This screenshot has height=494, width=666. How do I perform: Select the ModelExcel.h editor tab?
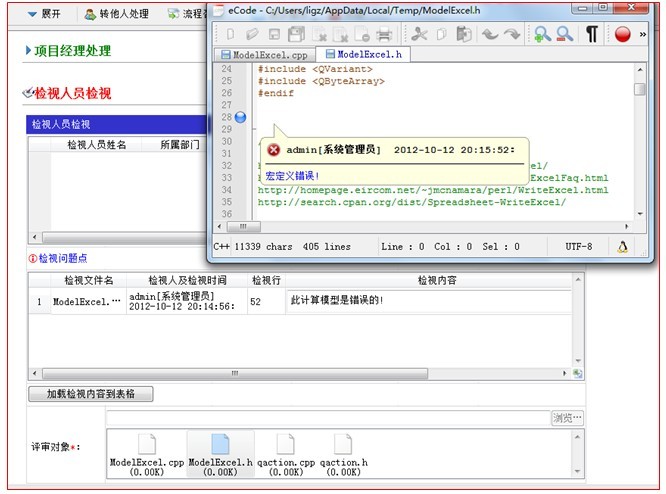click(x=363, y=54)
